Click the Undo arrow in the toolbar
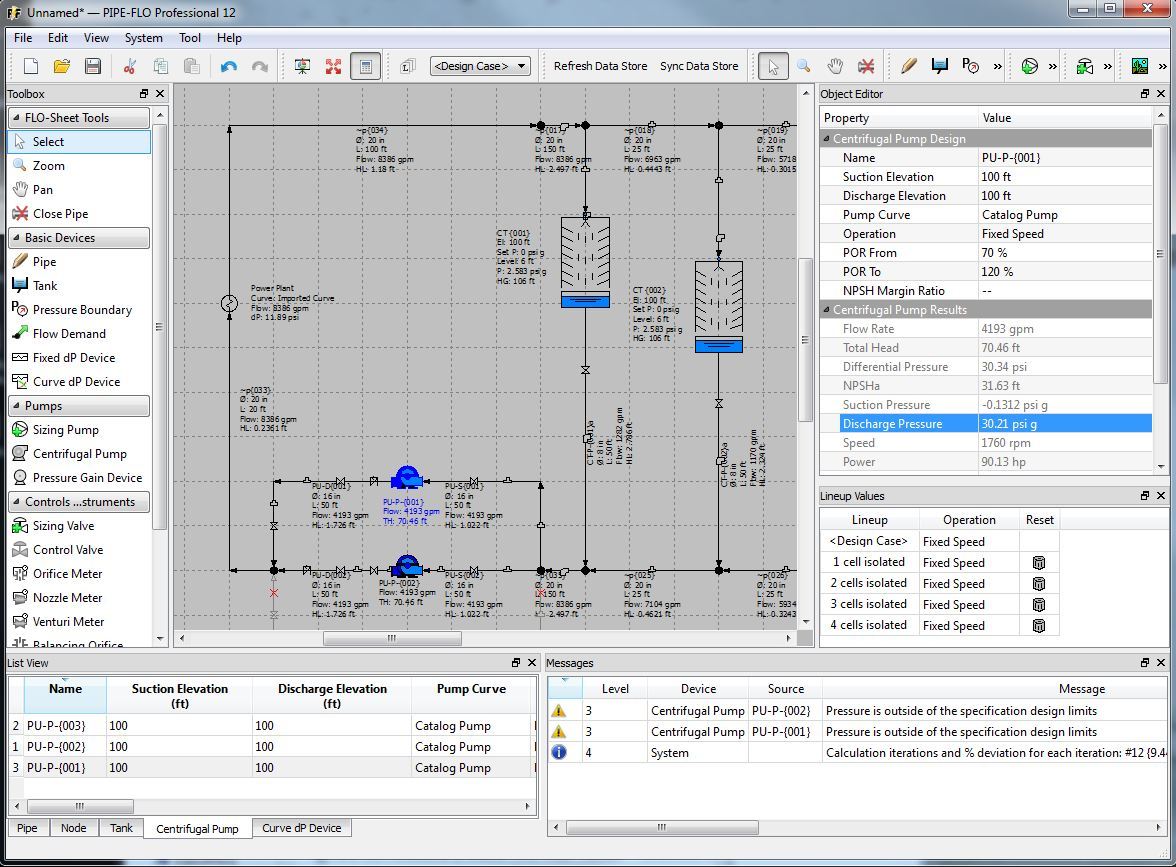1176x867 pixels. coord(229,66)
